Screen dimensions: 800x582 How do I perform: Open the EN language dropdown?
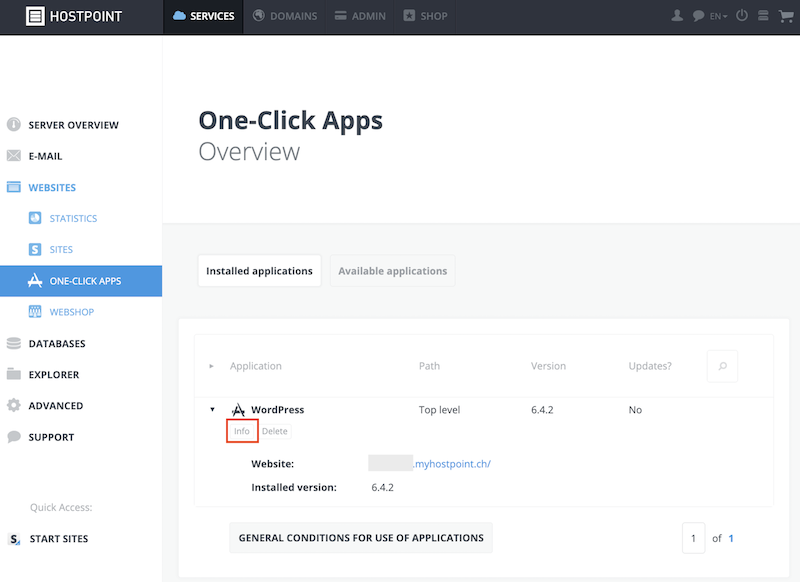coord(718,16)
